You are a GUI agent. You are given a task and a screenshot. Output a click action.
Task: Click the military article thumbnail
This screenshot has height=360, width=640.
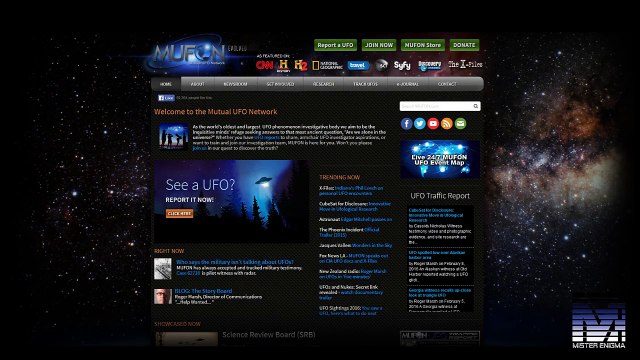162,269
